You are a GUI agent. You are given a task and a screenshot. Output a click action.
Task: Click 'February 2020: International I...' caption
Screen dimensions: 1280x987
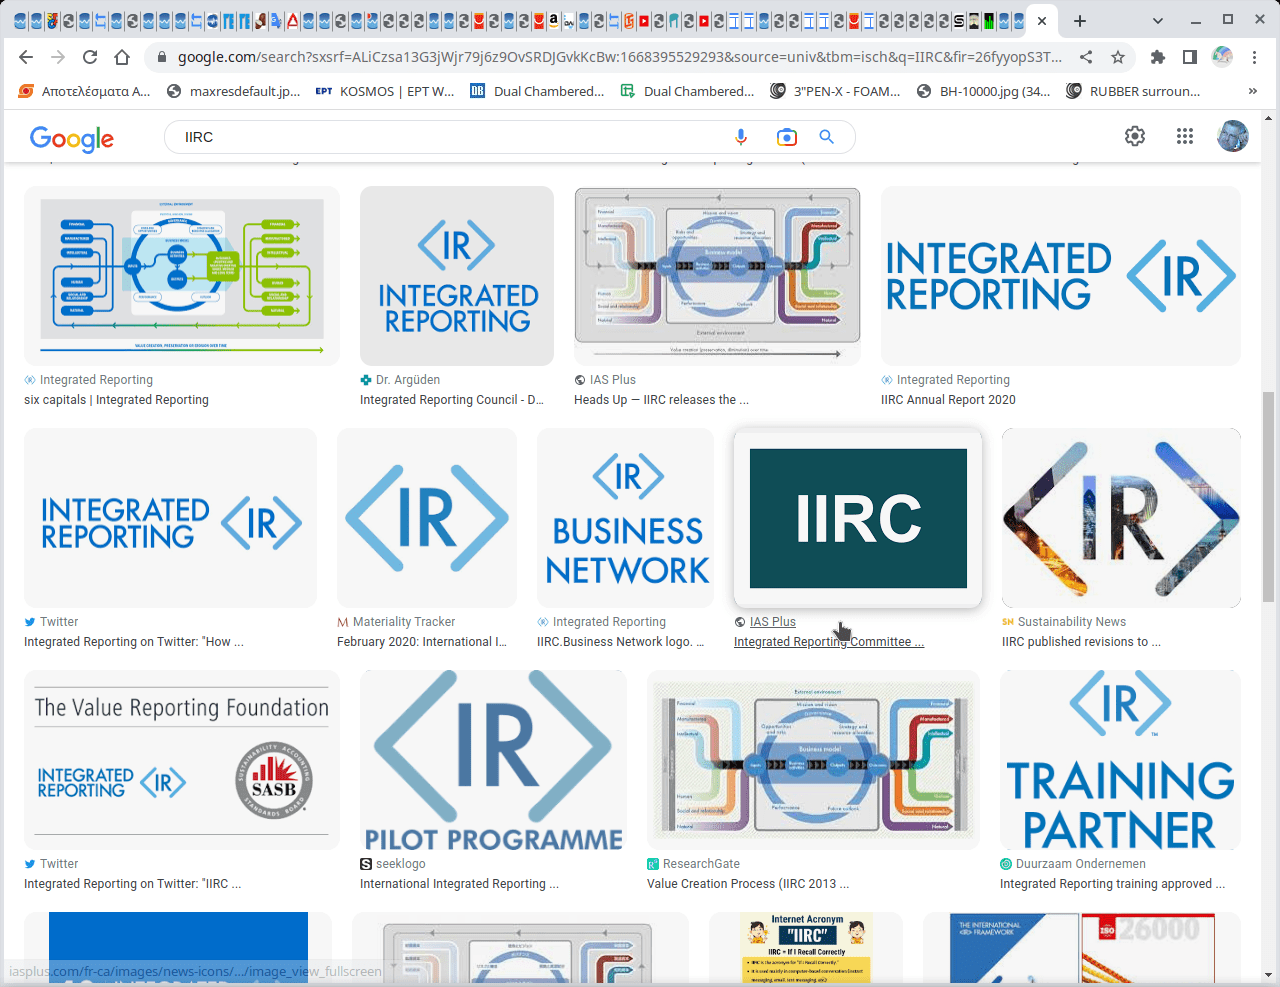[x=422, y=642]
